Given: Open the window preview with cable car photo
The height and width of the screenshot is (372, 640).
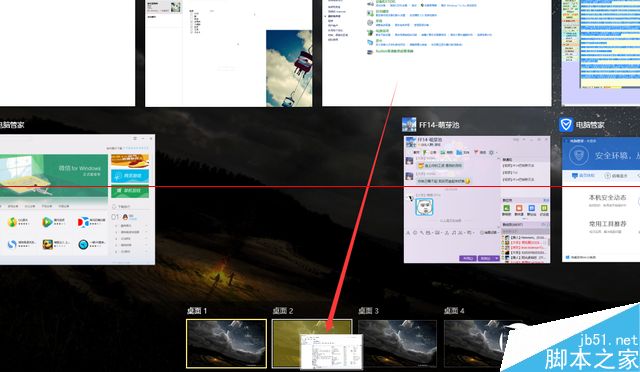Looking at the screenshot, I should [229, 53].
